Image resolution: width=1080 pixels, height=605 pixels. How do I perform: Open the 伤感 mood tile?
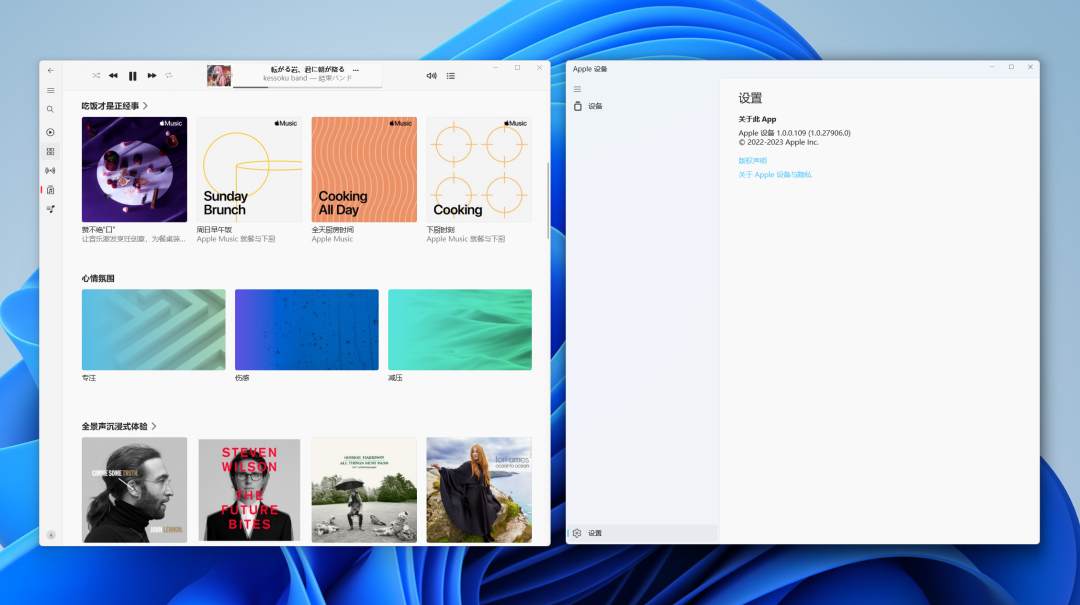click(x=307, y=329)
